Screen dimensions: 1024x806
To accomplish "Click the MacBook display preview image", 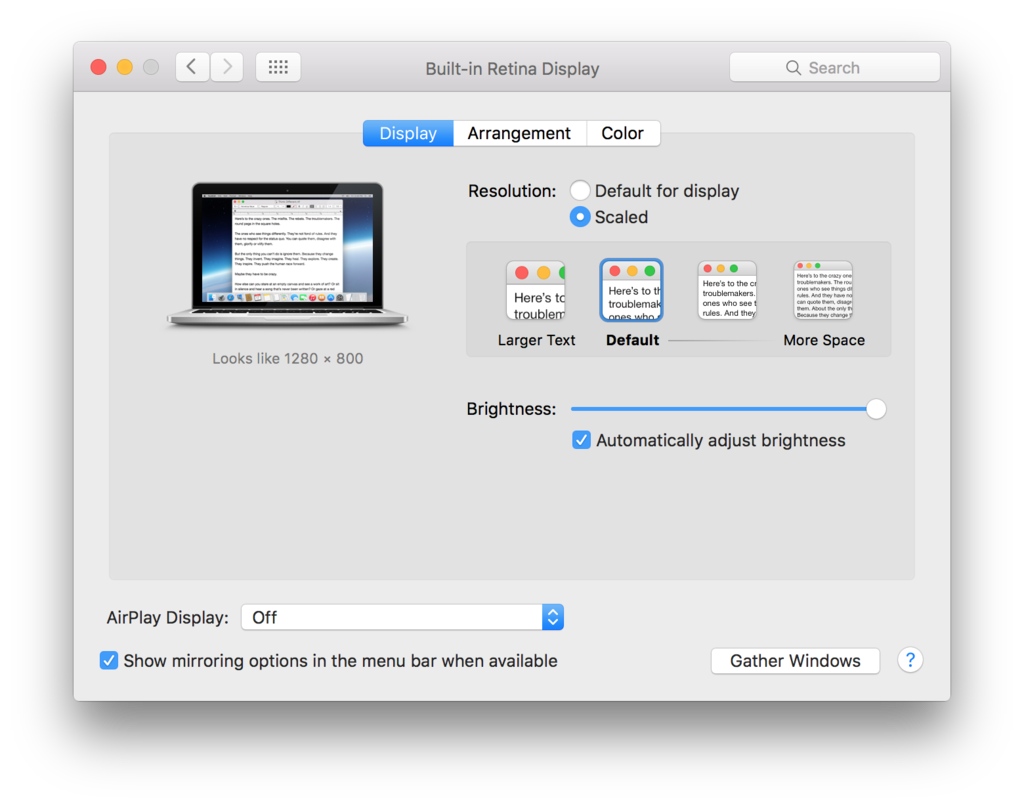I will point(287,255).
